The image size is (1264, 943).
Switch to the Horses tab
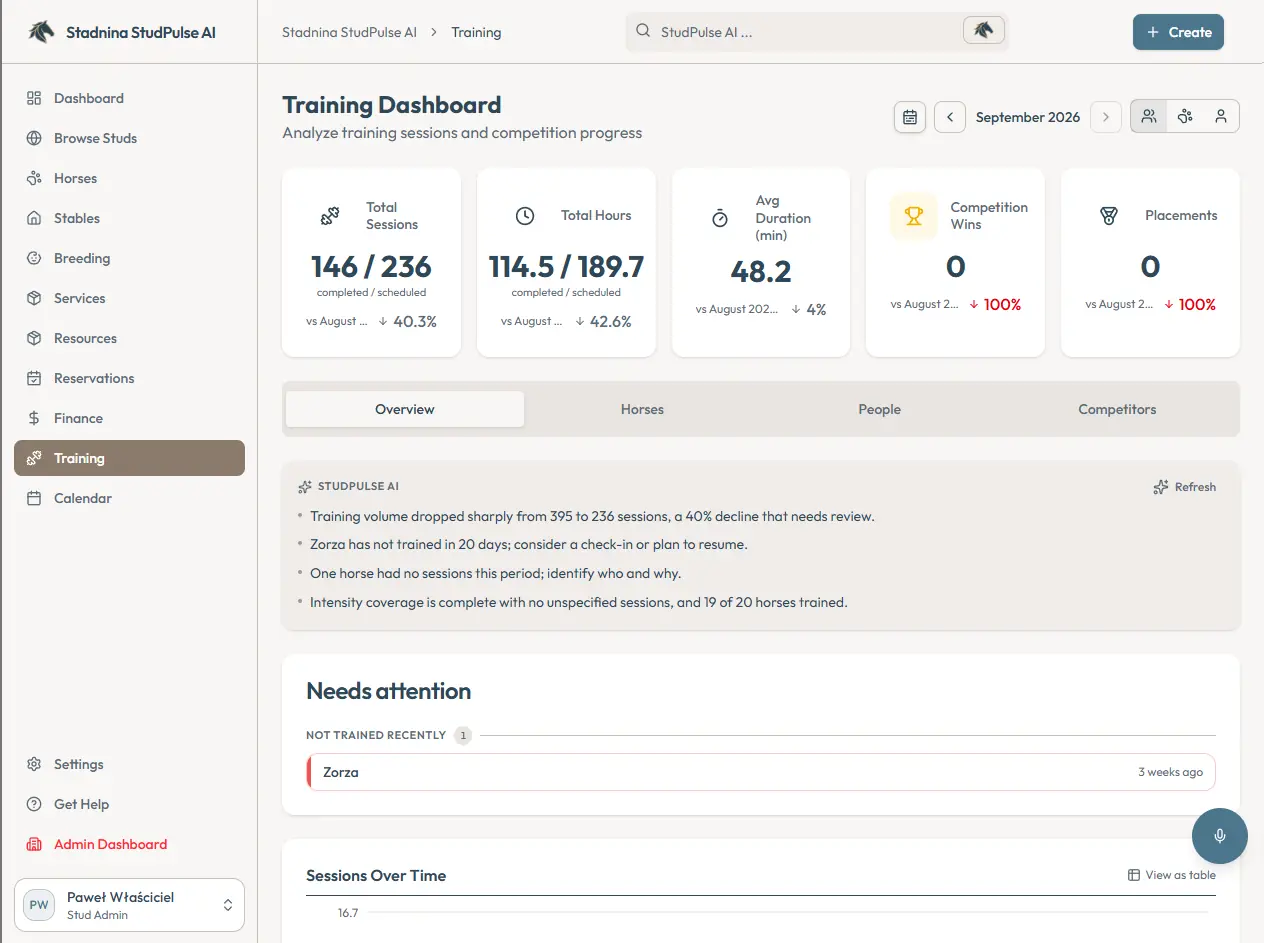tap(642, 409)
